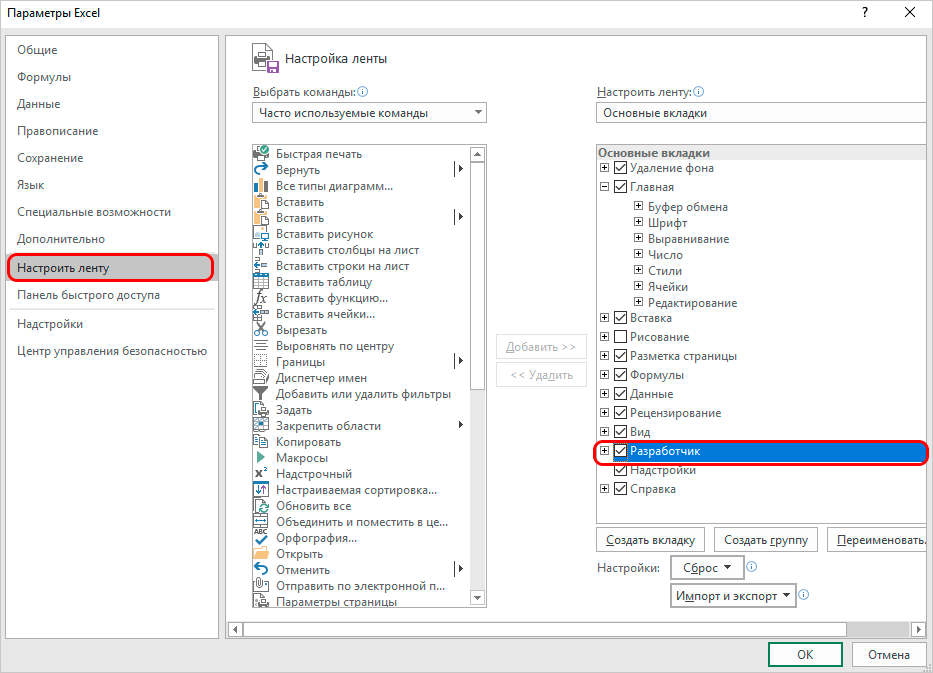Expand the Буфер обмена group
Viewport: 933px width, 673px height.
point(638,206)
